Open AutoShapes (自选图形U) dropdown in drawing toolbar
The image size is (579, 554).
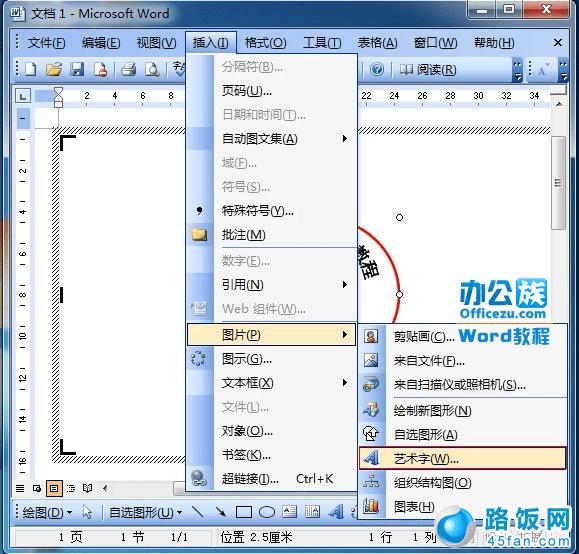(145, 512)
